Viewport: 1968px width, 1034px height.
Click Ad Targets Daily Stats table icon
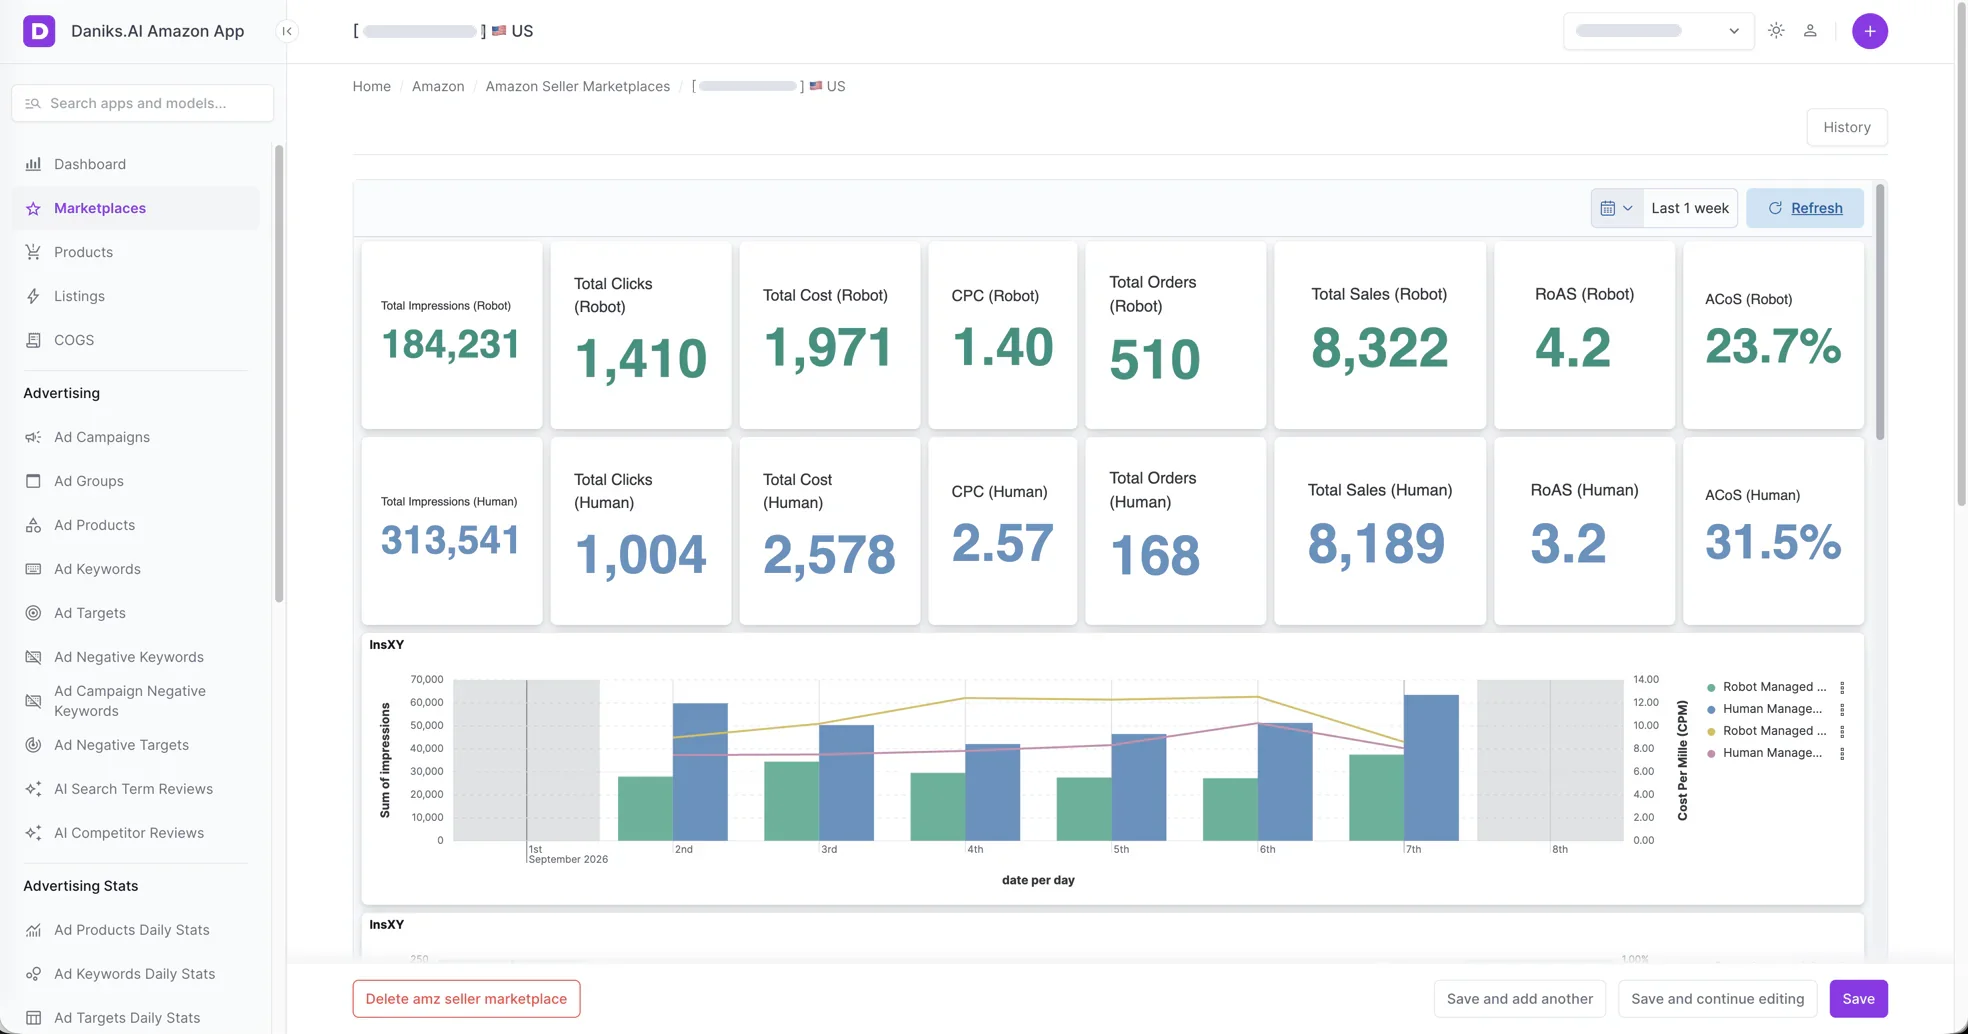coord(33,1018)
